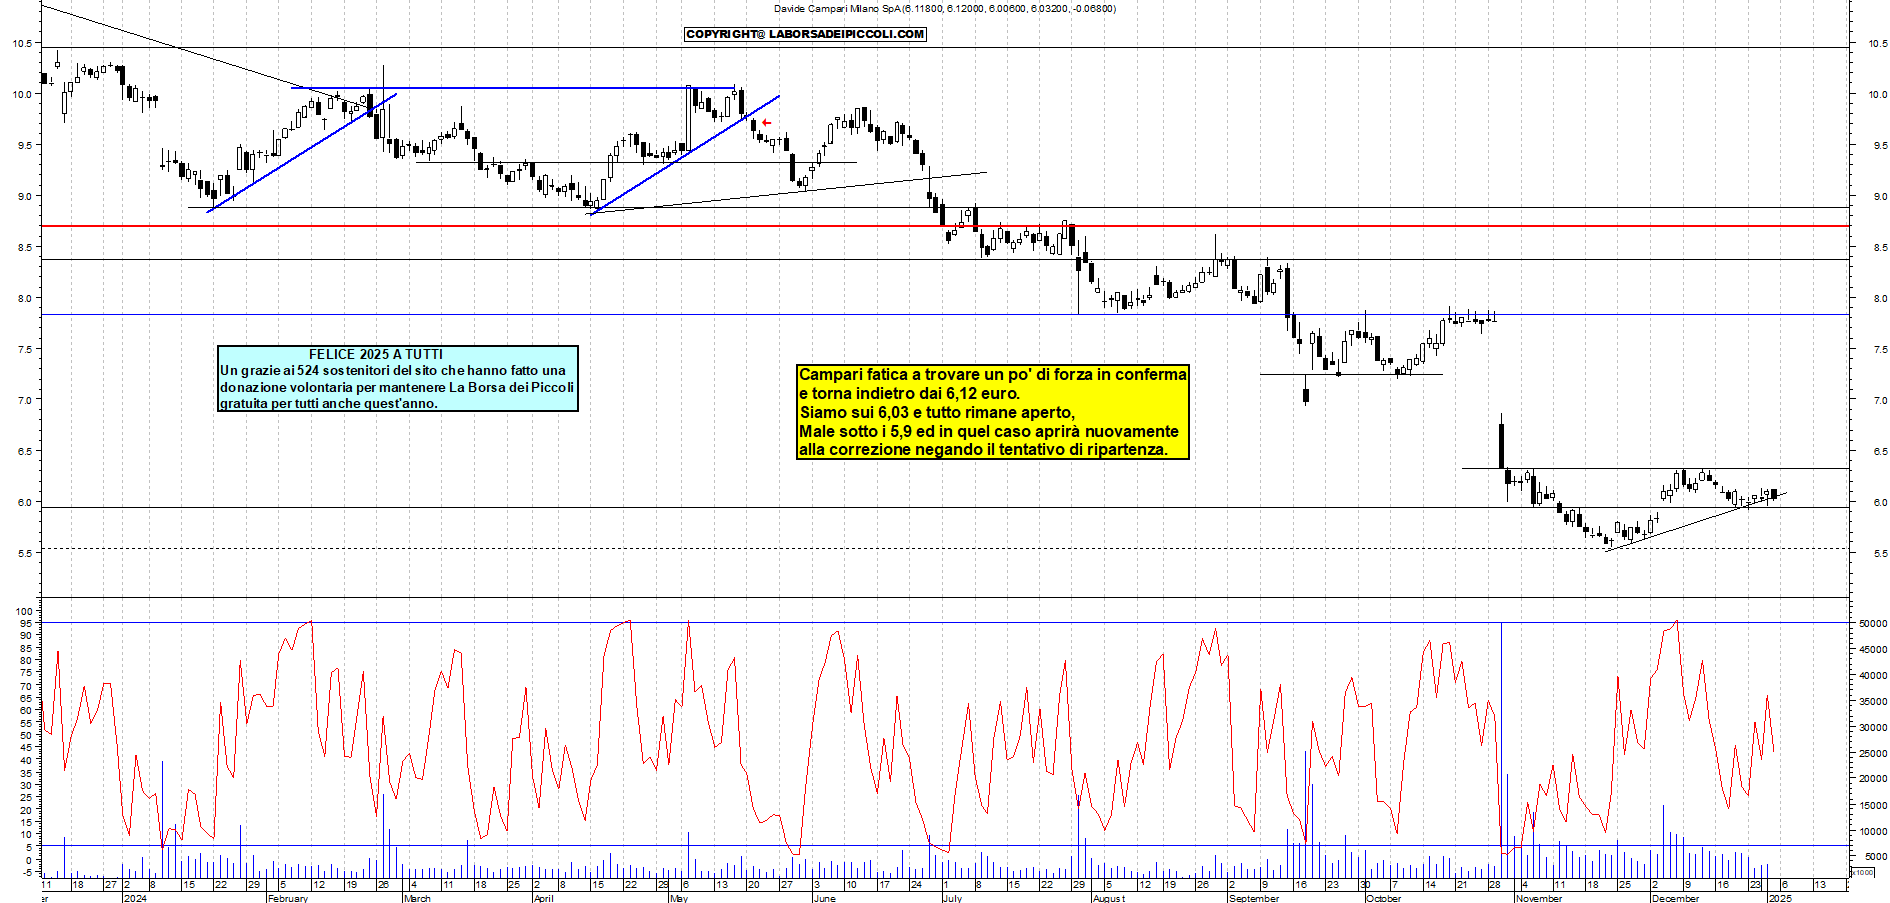Select the small red arrow marker on the chart
1890x903 pixels.
[766, 123]
